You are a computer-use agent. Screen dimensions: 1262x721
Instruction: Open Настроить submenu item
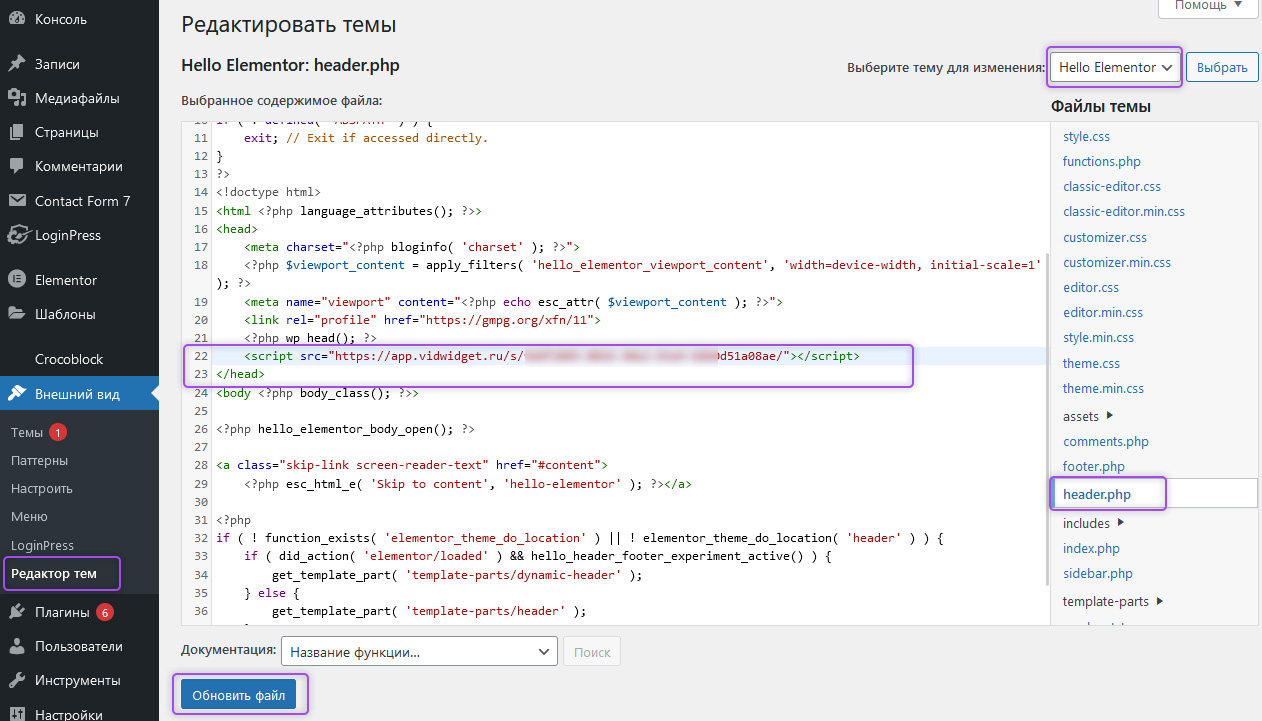pyautogui.click(x=42, y=489)
